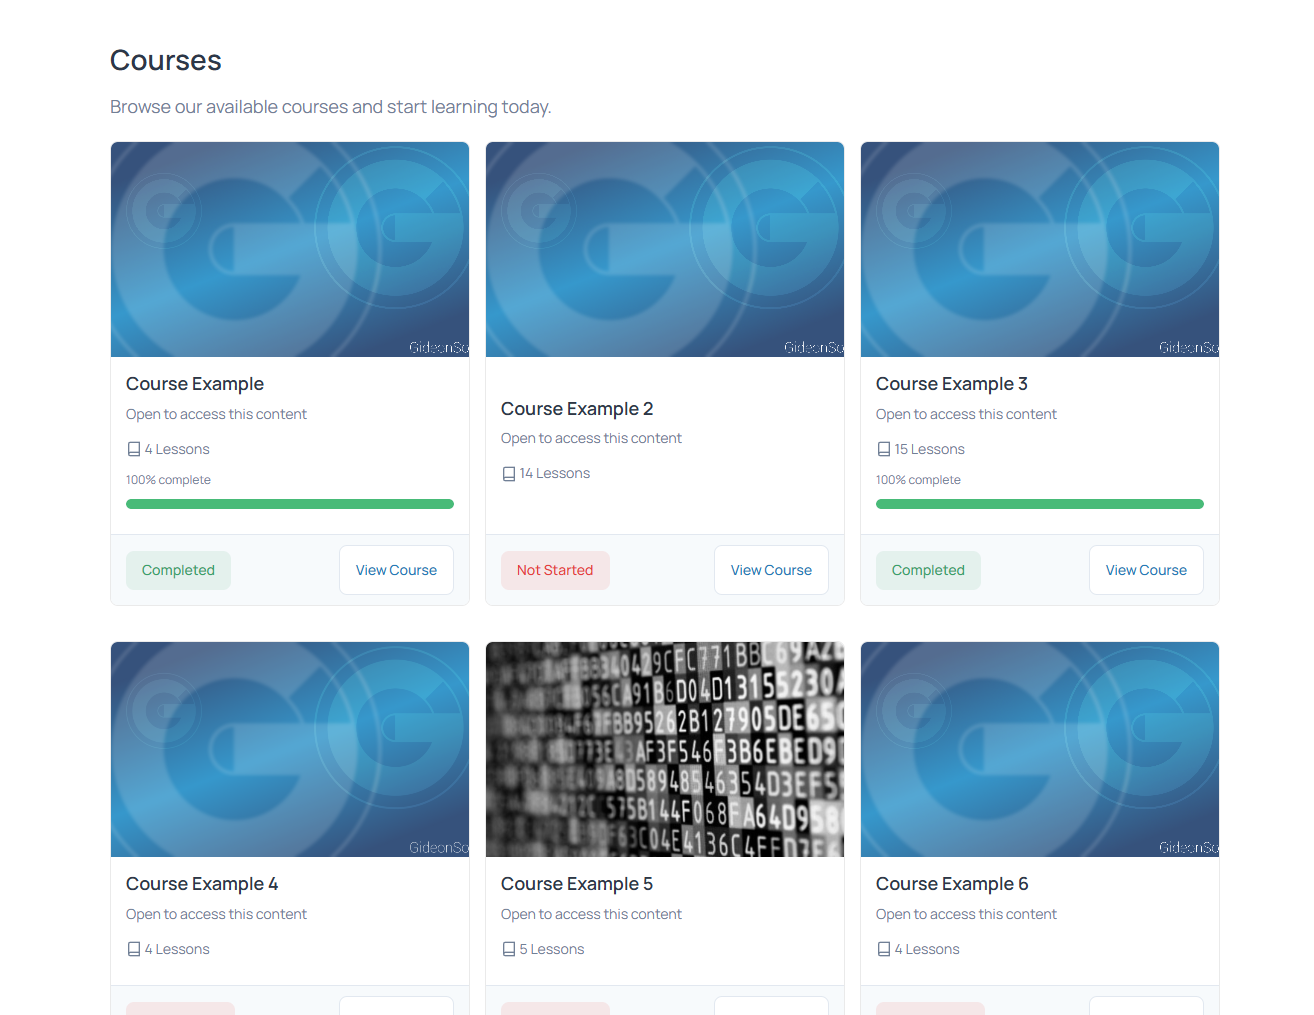Click the book icon beside 5 Lessons

pos(509,950)
